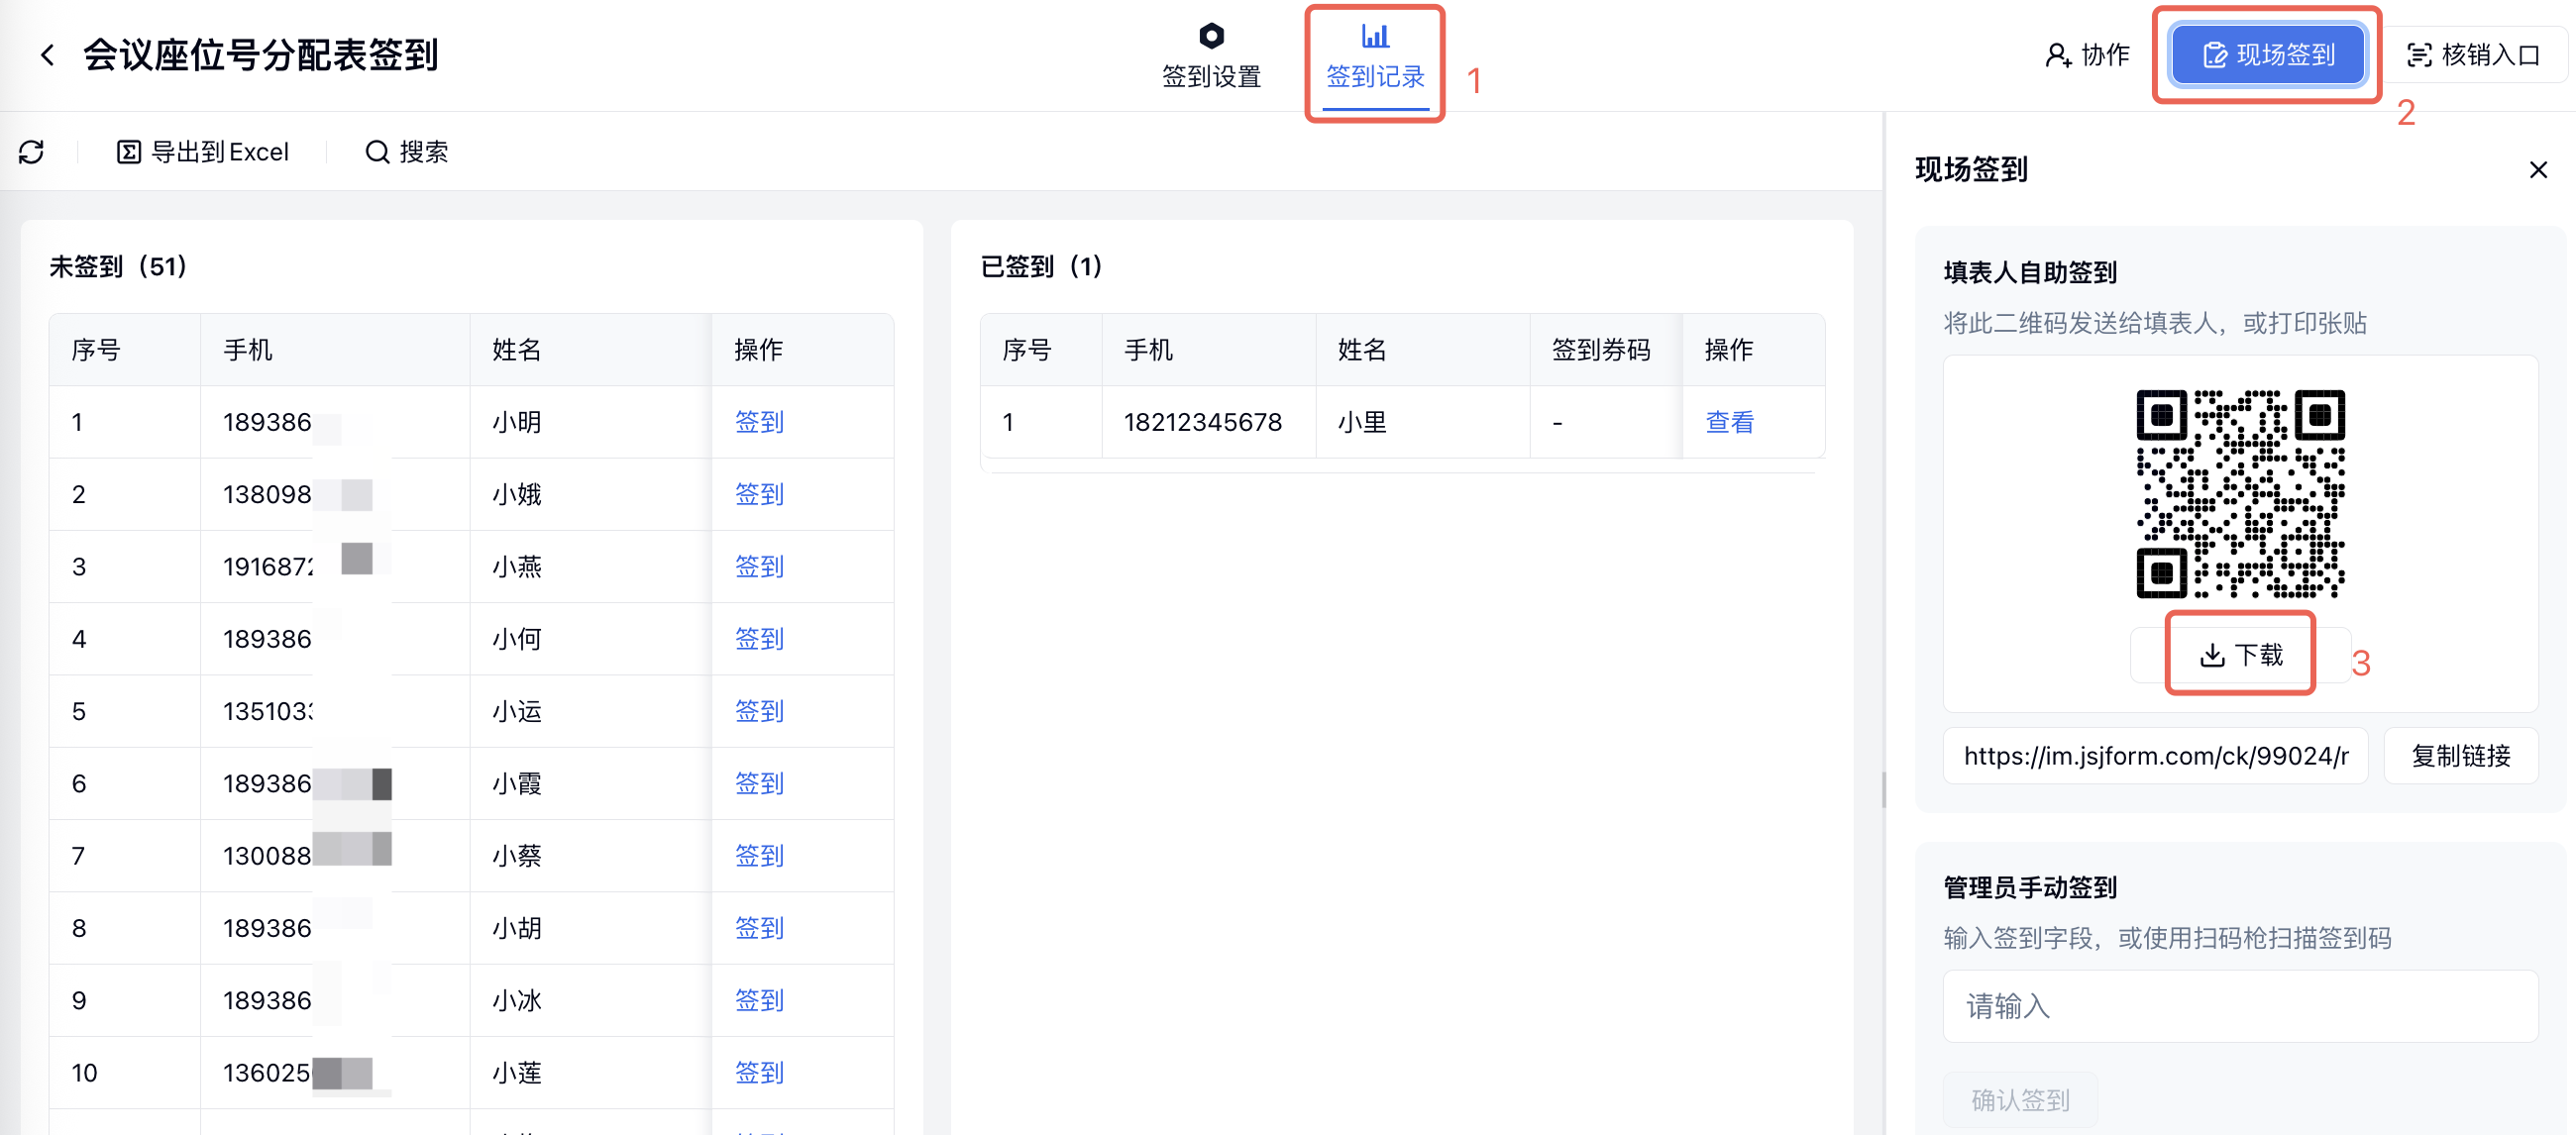Open the 核销入口 entry

pyautogui.click(x=2474, y=55)
